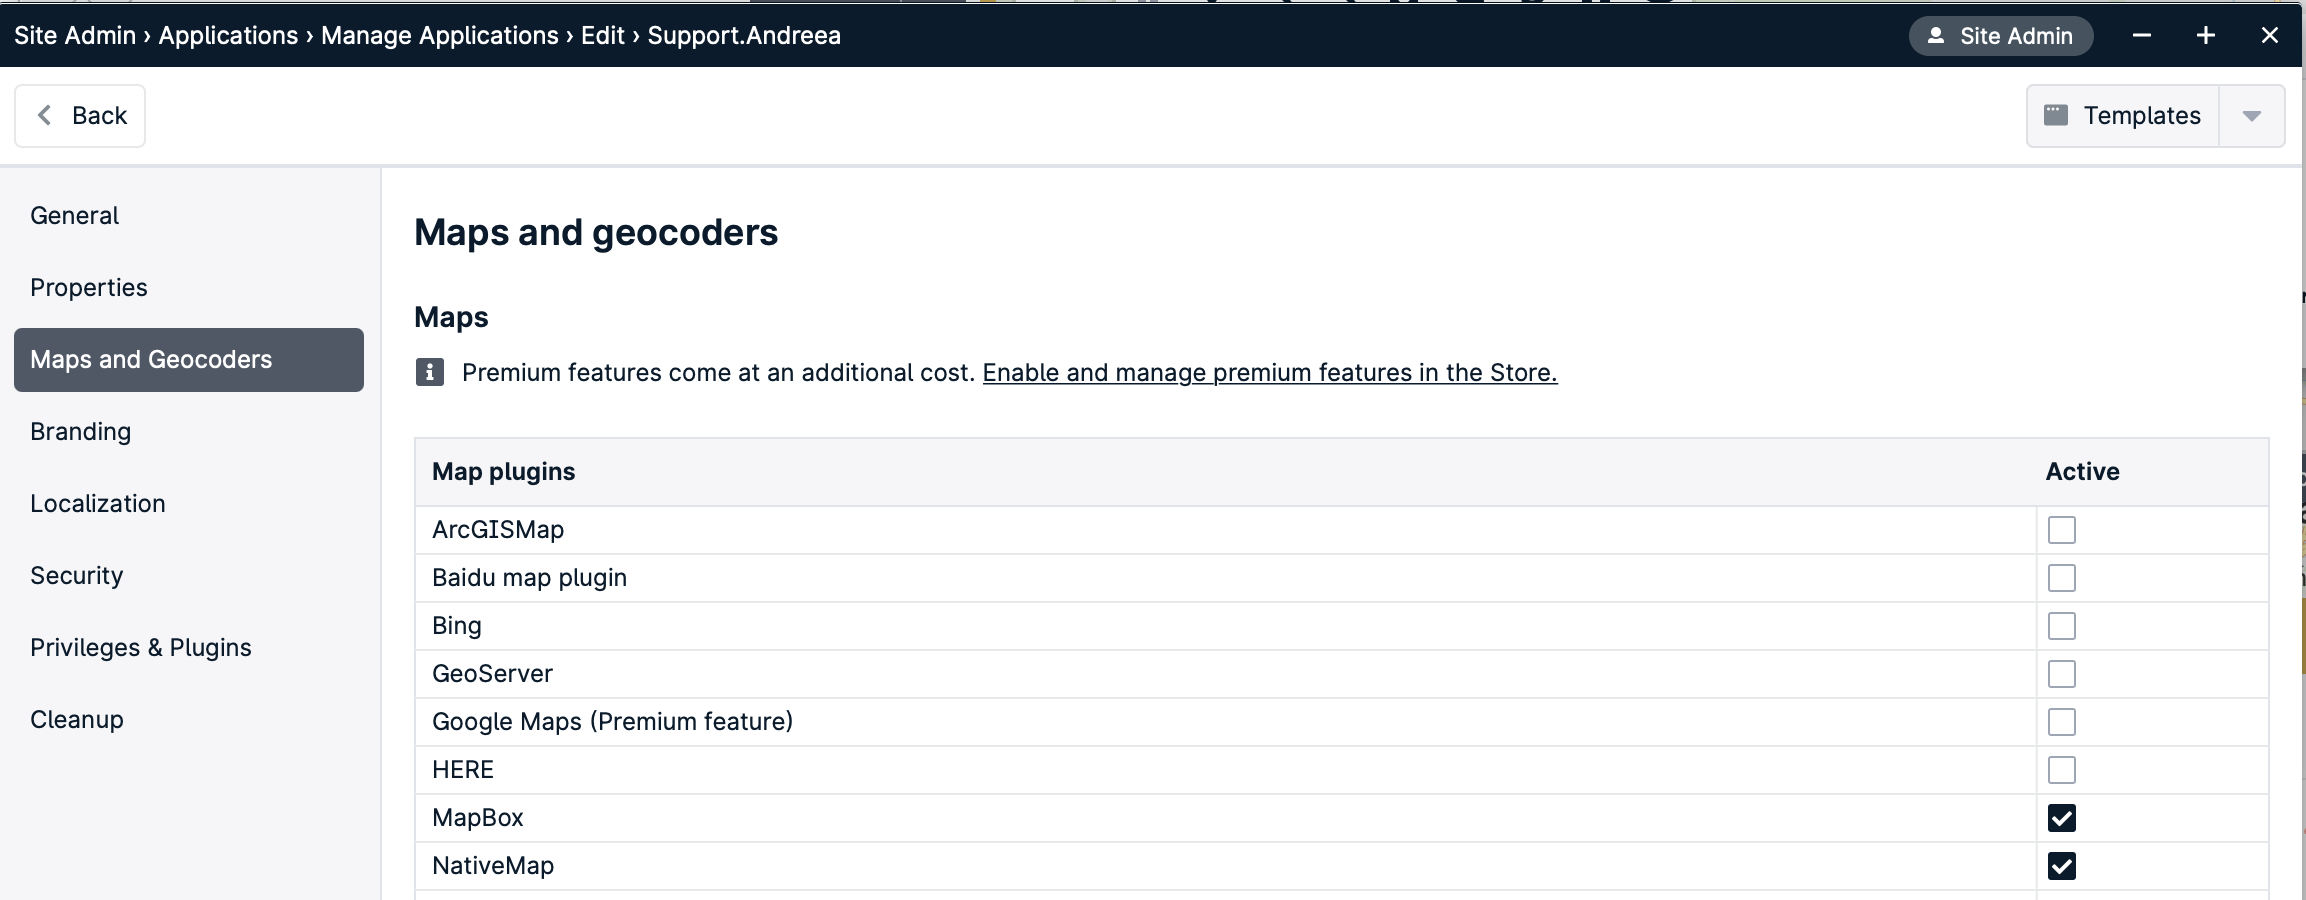Viewport: 2306px width, 900px height.
Task: Click the Maps and geocoders heading
Action: [596, 233]
